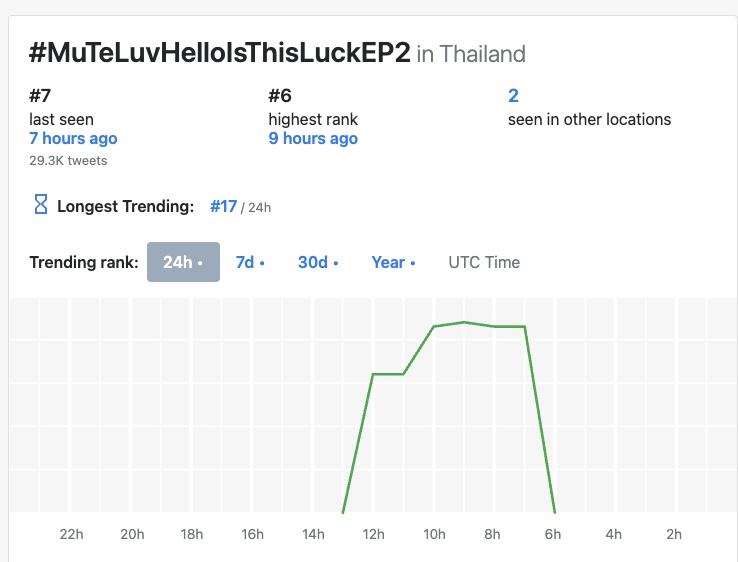This screenshot has width=738, height=562.
Task: Click the hourglass Longest Trending icon
Action: [41, 205]
